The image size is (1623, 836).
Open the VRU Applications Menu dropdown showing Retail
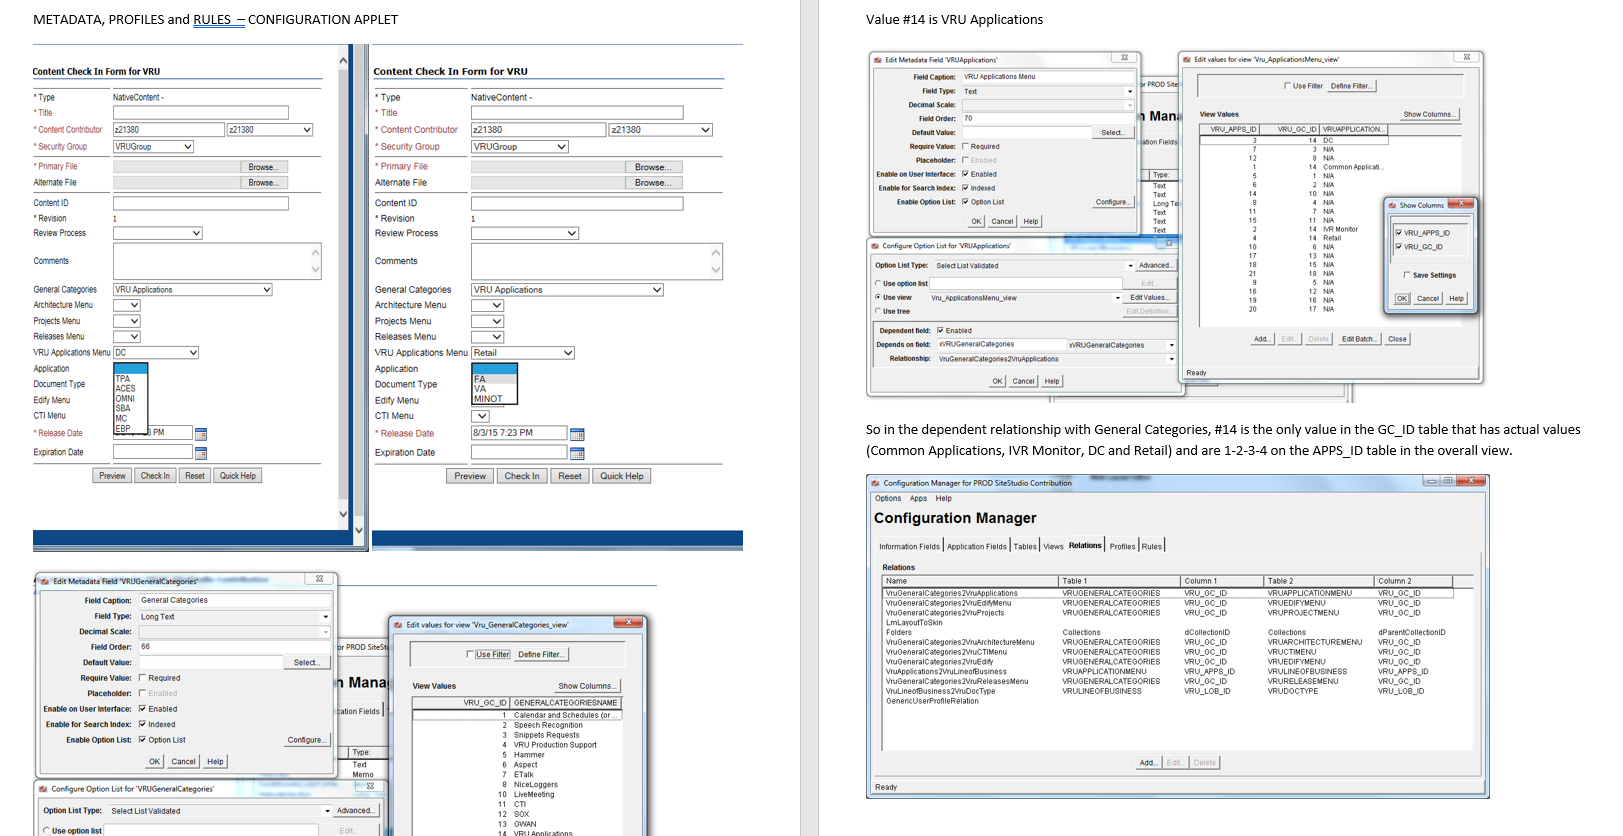pyautogui.click(x=568, y=353)
